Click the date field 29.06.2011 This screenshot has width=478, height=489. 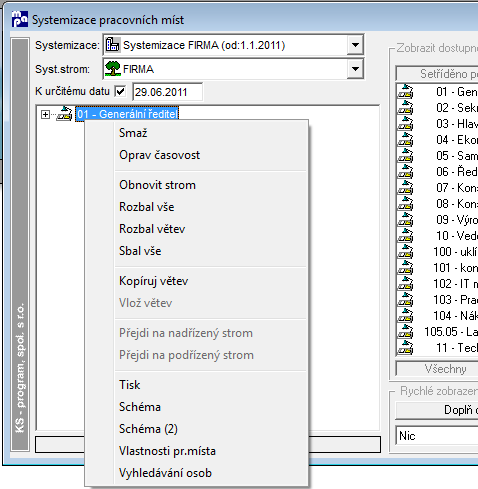tap(167, 92)
